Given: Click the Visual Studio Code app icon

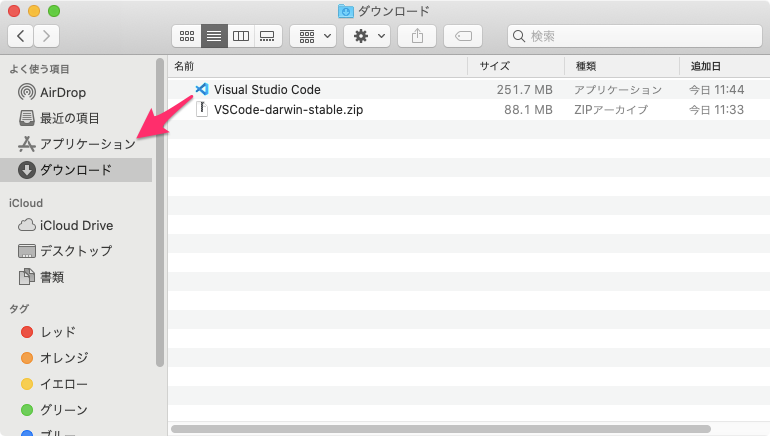Looking at the screenshot, I should pyautogui.click(x=201, y=89).
